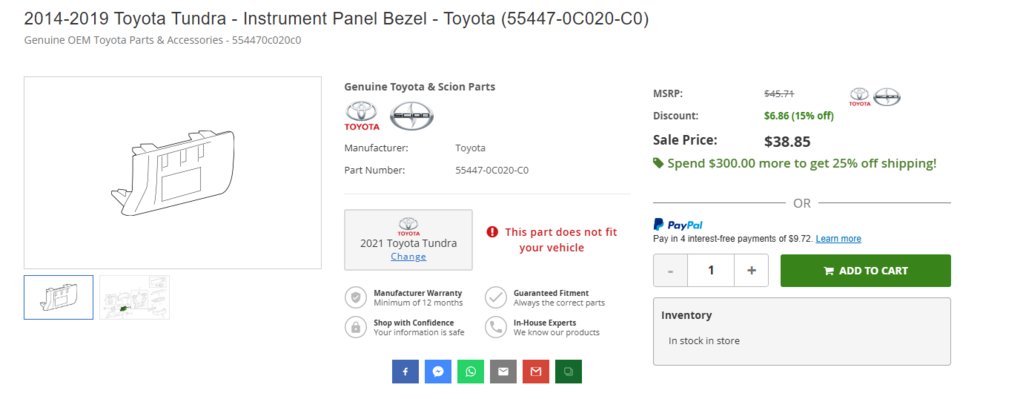This screenshot has width=1023, height=399.
Task: Share via the Messenger icon
Action: click(438, 372)
